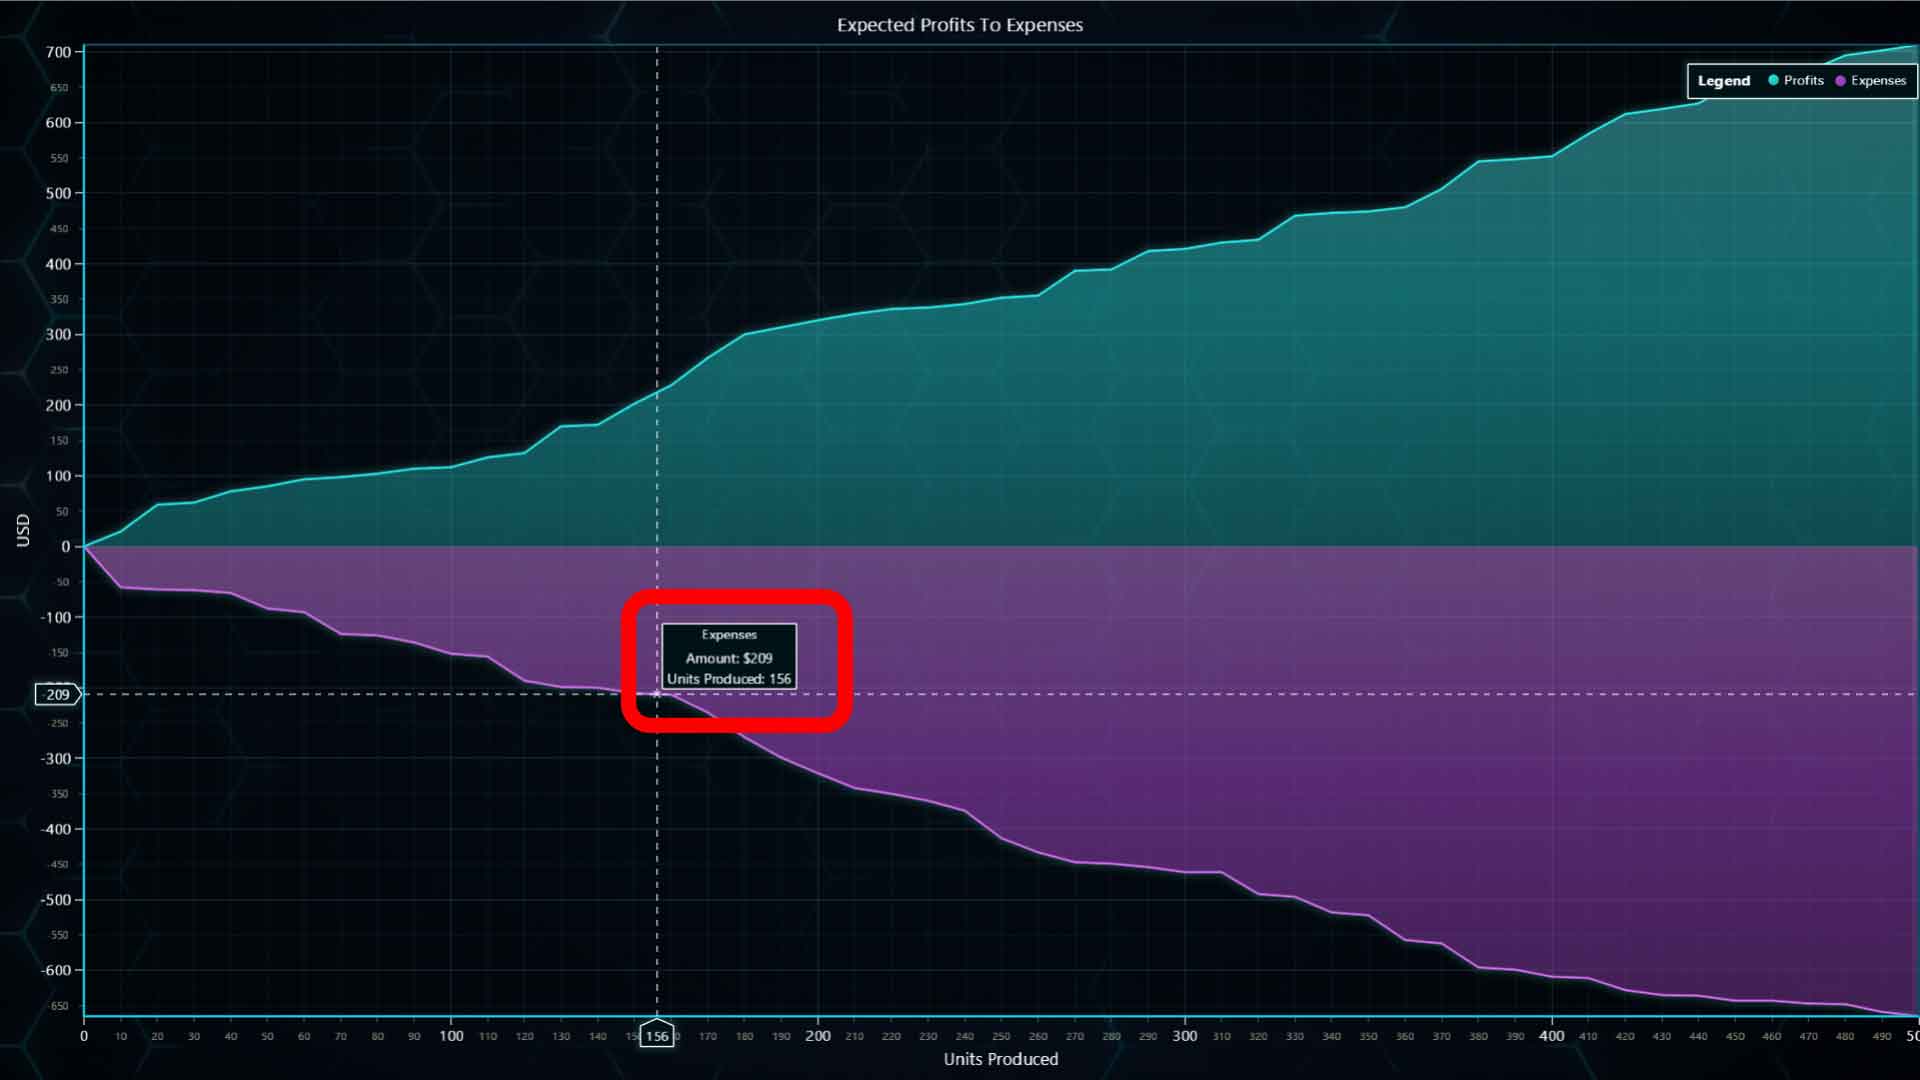Click the 100 tick label on X-axis
This screenshot has width=1920, height=1080.
[451, 1036]
